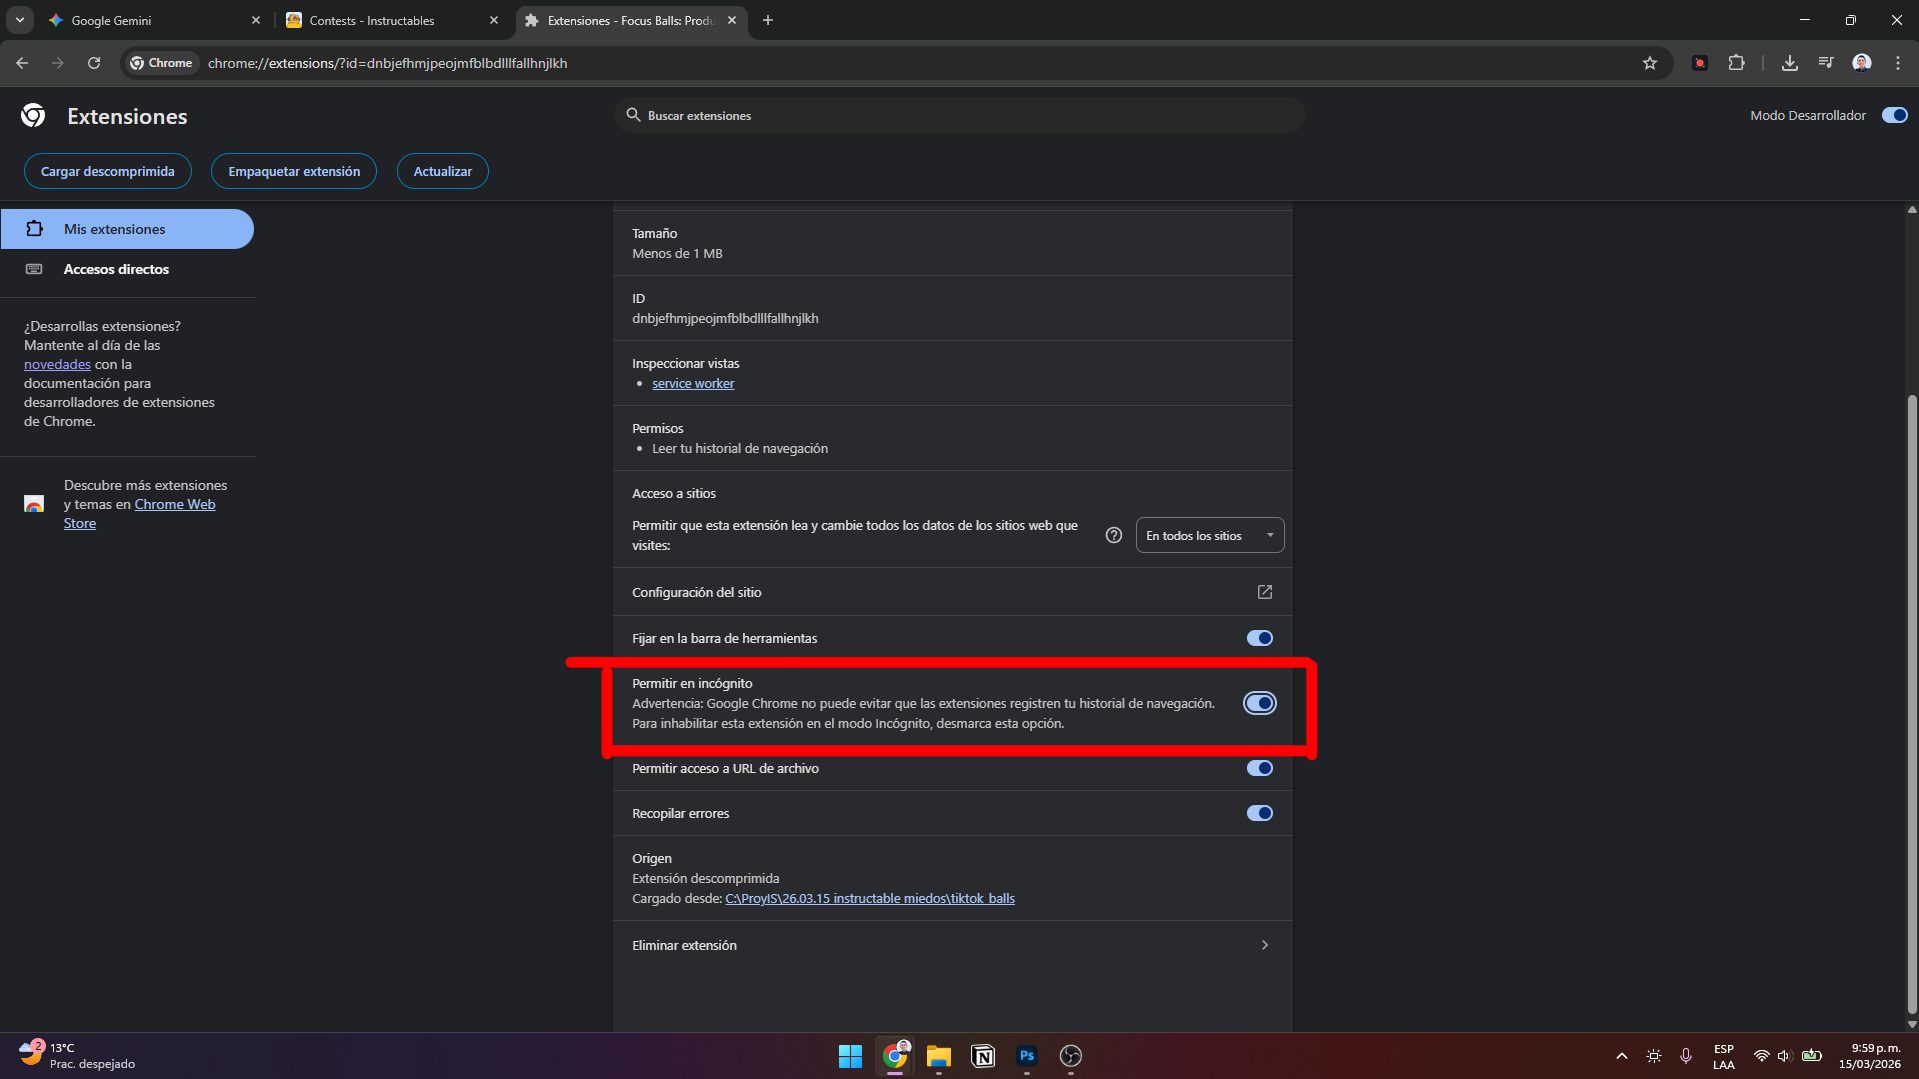The image size is (1919, 1079).
Task: Open the novedades link in sidebar
Action: (x=57, y=364)
